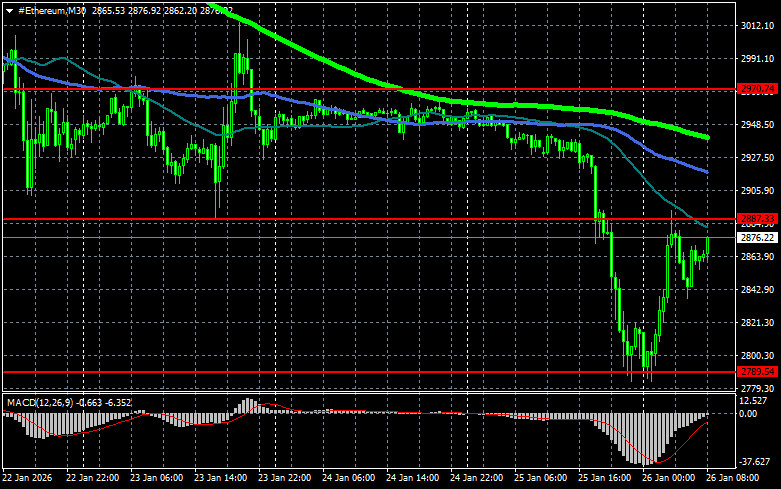Click the 22 Jan 22:00 time label
Screen dimensions: 781x489
[93, 478]
